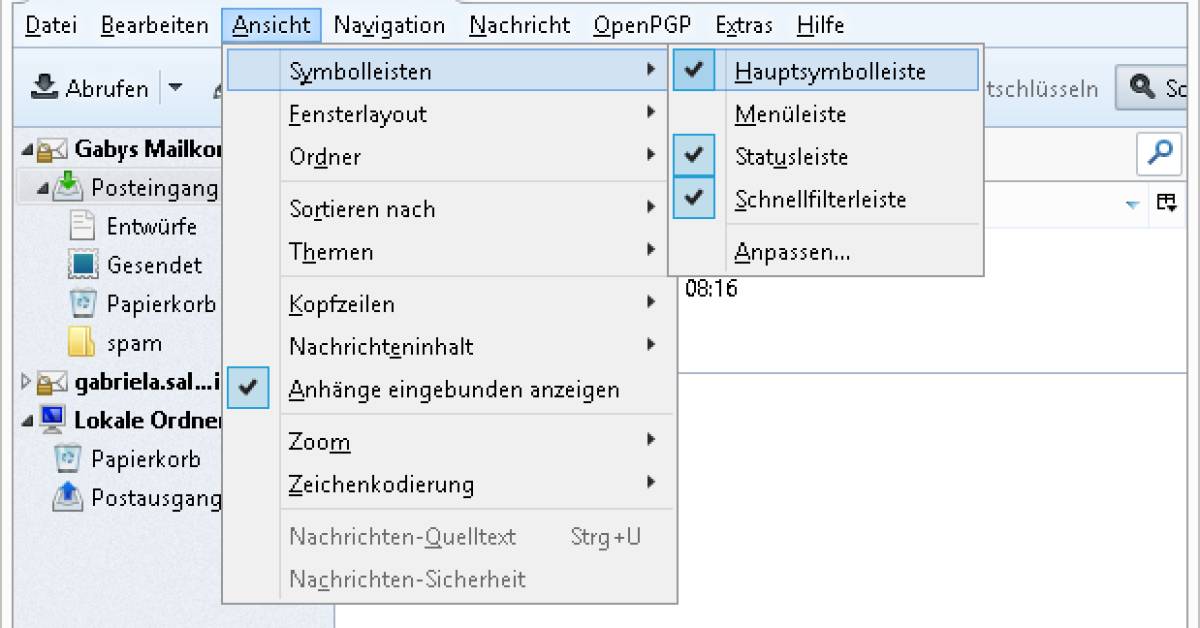Select the Posteingang inbox icon
The height and width of the screenshot is (628, 1200).
(x=68, y=187)
